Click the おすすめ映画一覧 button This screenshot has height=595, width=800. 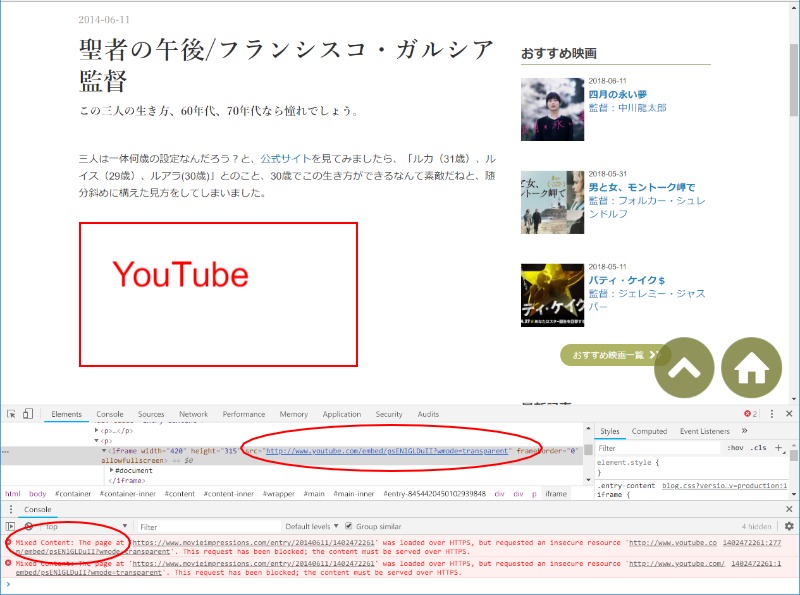point(615,355)
